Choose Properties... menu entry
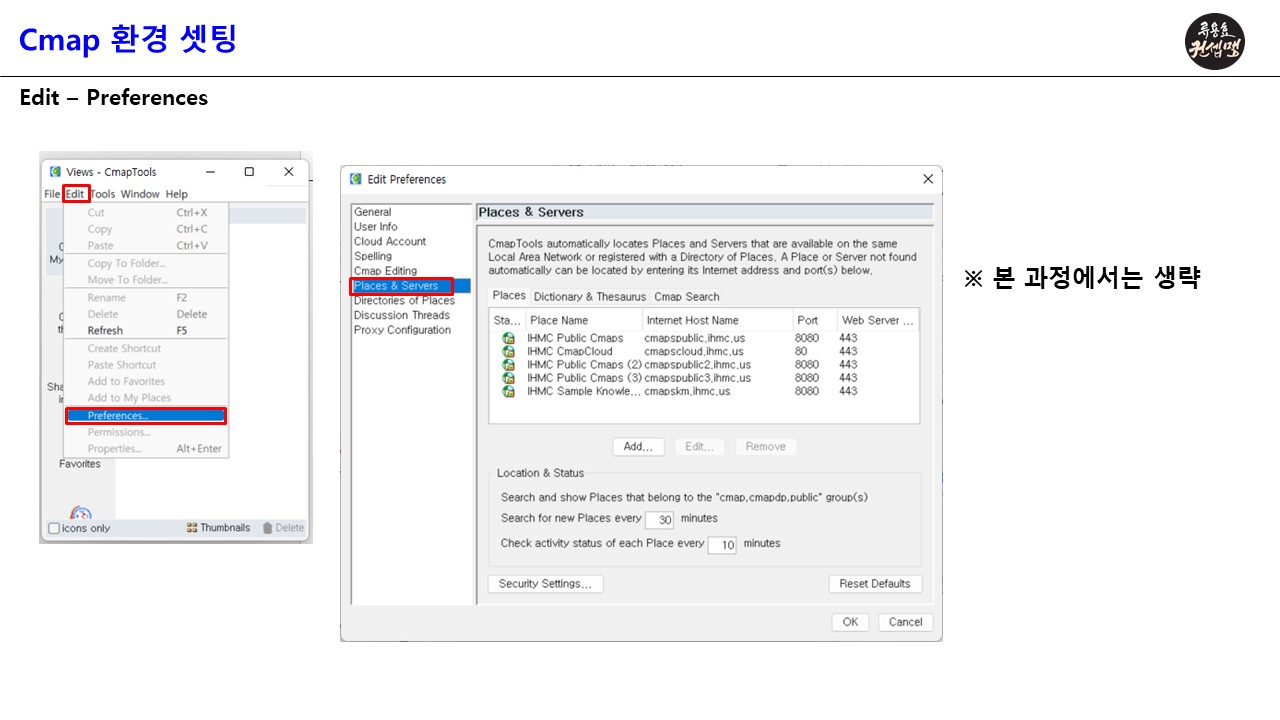Image resolution: width=1280 pixels, height=720 pixels. coord(146,449)
